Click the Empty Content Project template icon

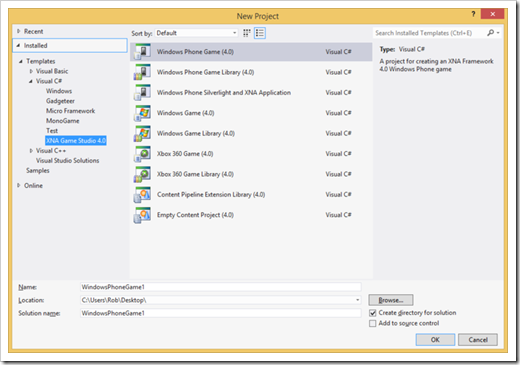(142, 215)
